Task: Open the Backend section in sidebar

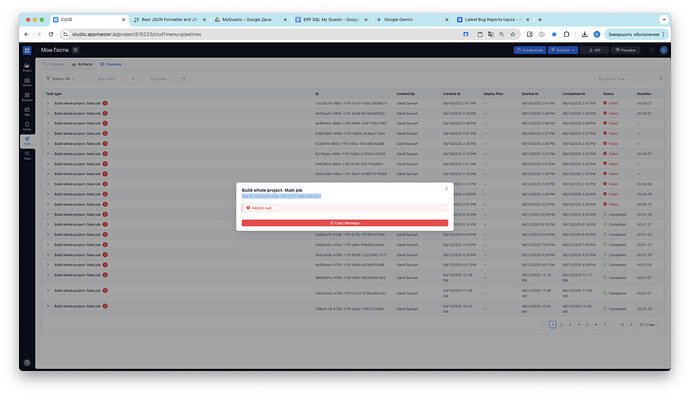Action: 27,97
